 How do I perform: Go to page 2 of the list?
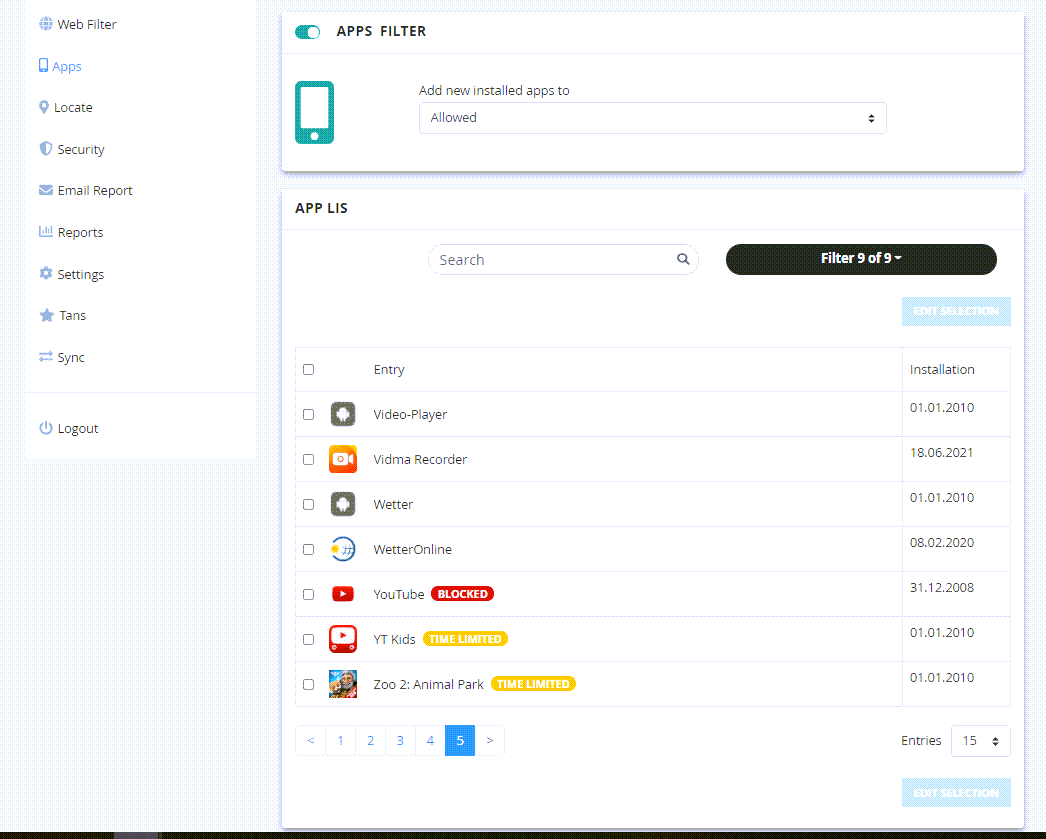[370, 740]
